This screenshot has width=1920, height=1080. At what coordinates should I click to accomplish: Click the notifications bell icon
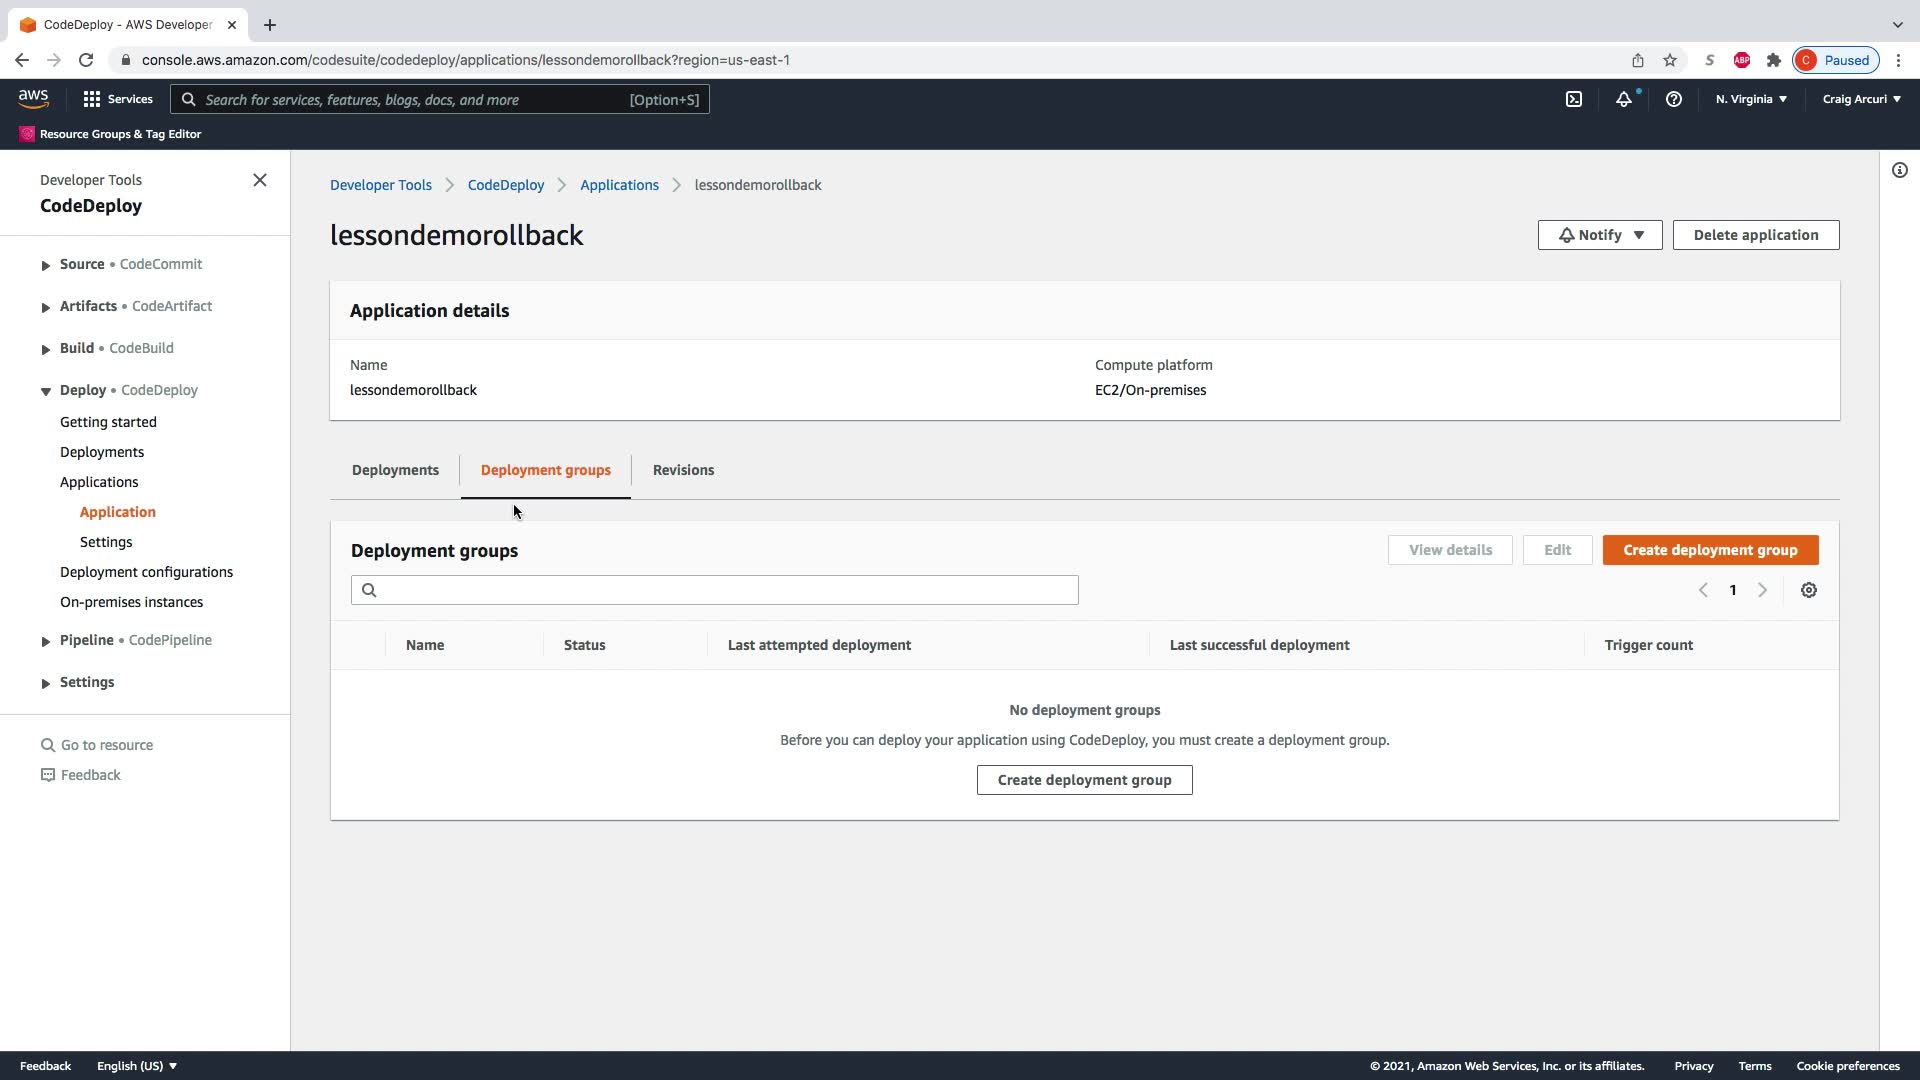pyautogui.click(x=1624, y=99)
